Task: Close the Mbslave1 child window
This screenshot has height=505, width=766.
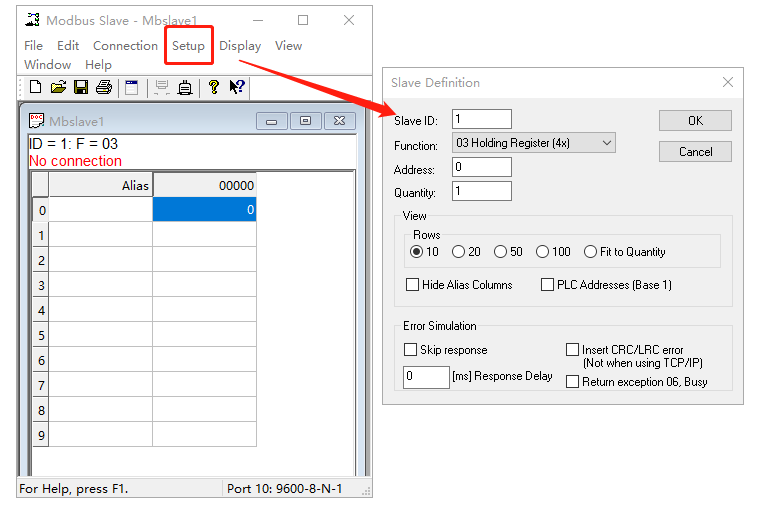Action: 340,121
